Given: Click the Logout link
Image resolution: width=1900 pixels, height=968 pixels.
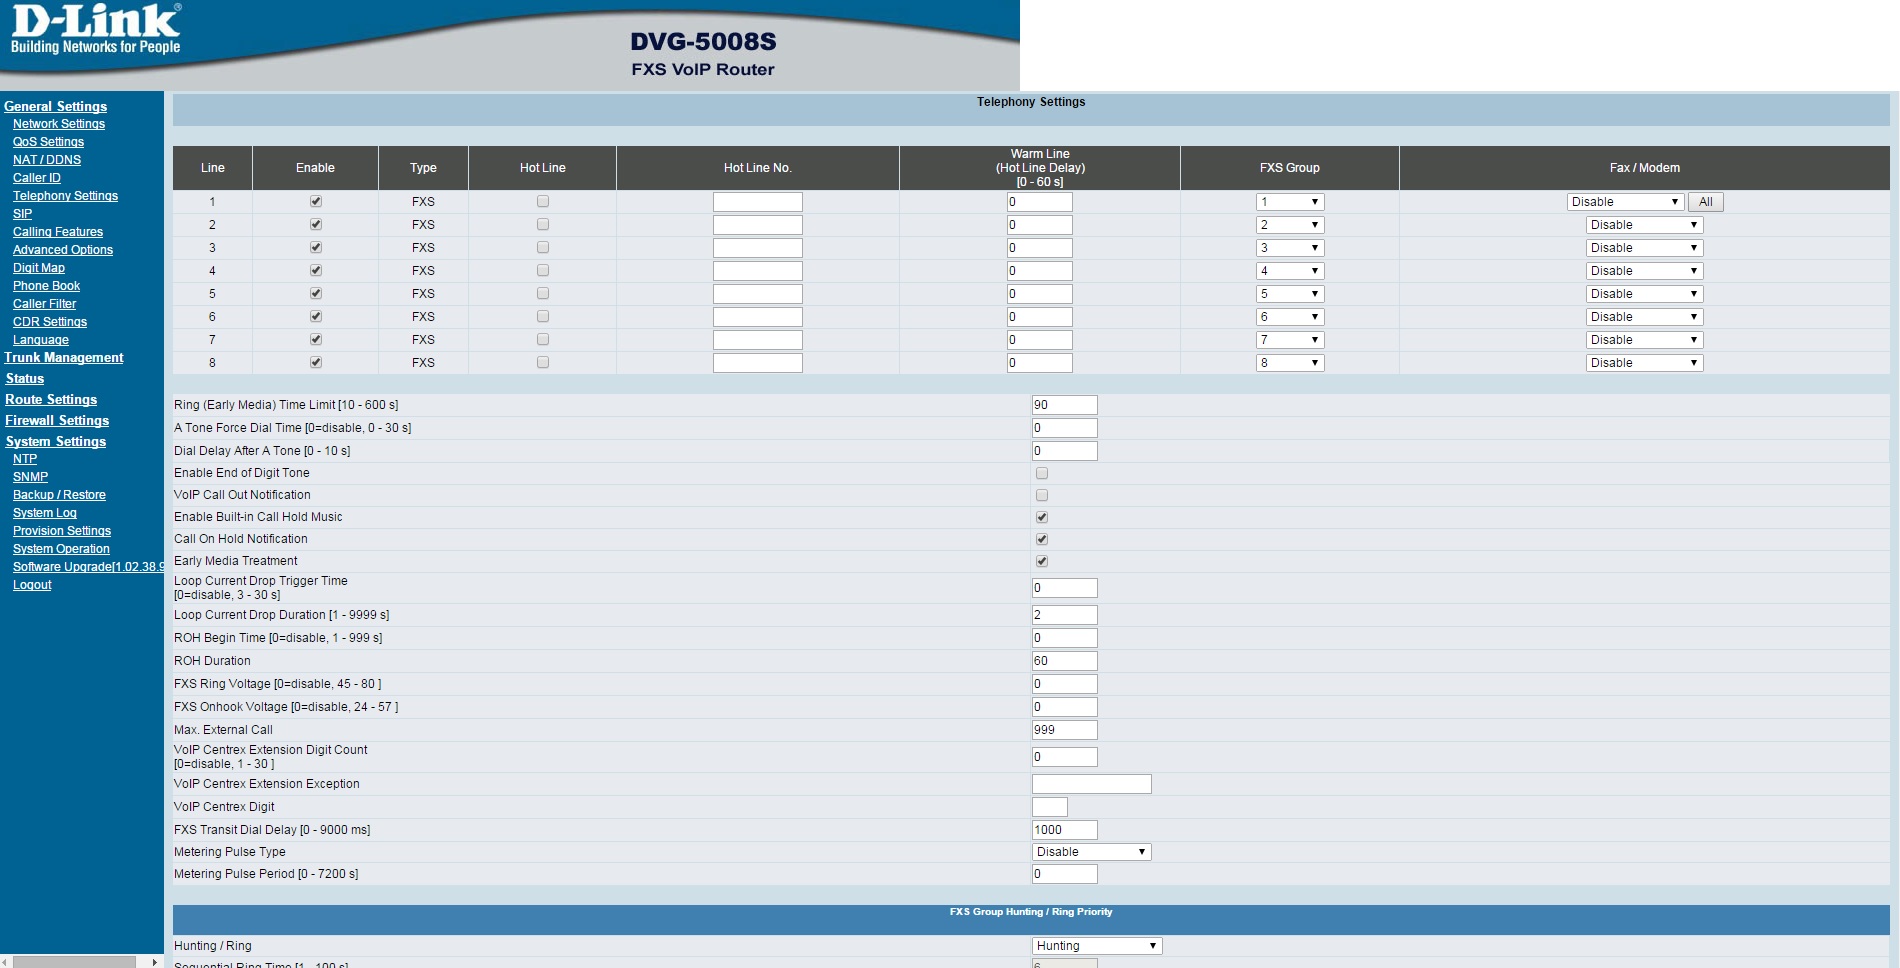Looking at the screenshot, I should point(32,585).
